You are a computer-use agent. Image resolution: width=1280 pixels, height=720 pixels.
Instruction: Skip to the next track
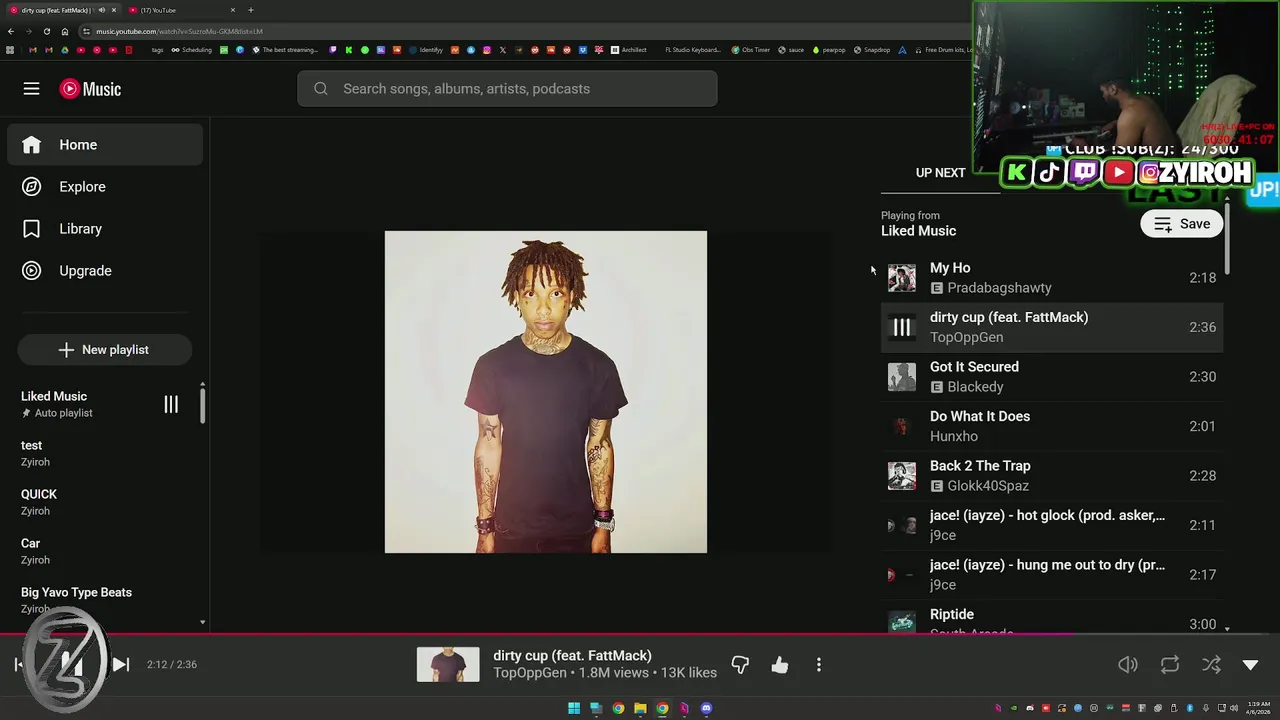pyautogui.click(x=121, y=664)
